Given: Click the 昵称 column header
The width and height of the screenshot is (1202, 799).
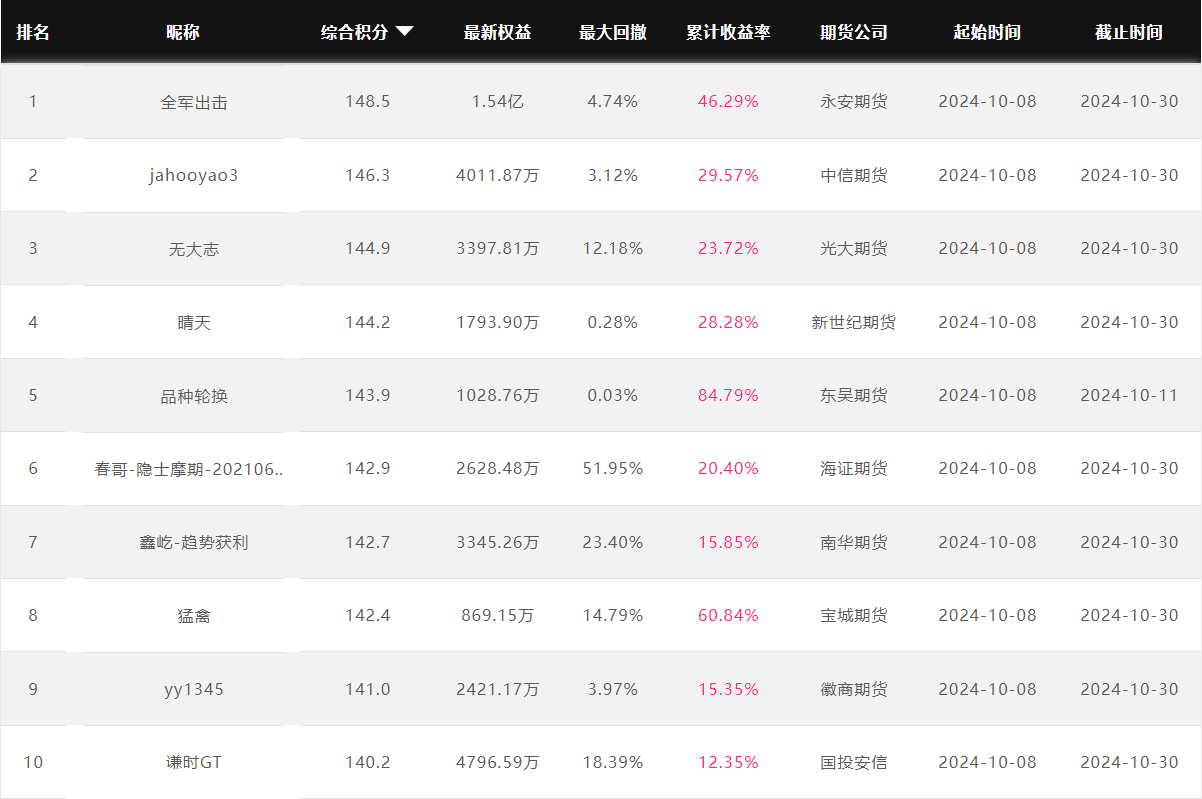Looking at the screenshot, I should [x=183, y=32].
